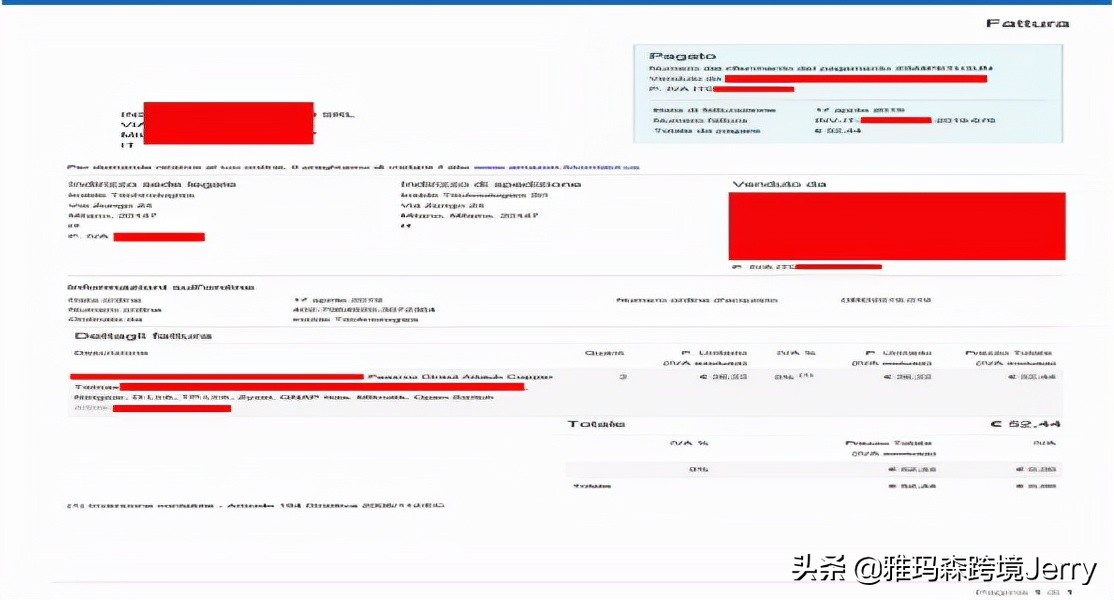Select the Fattura document title
1114x600 pixels.
(1026, 22)
